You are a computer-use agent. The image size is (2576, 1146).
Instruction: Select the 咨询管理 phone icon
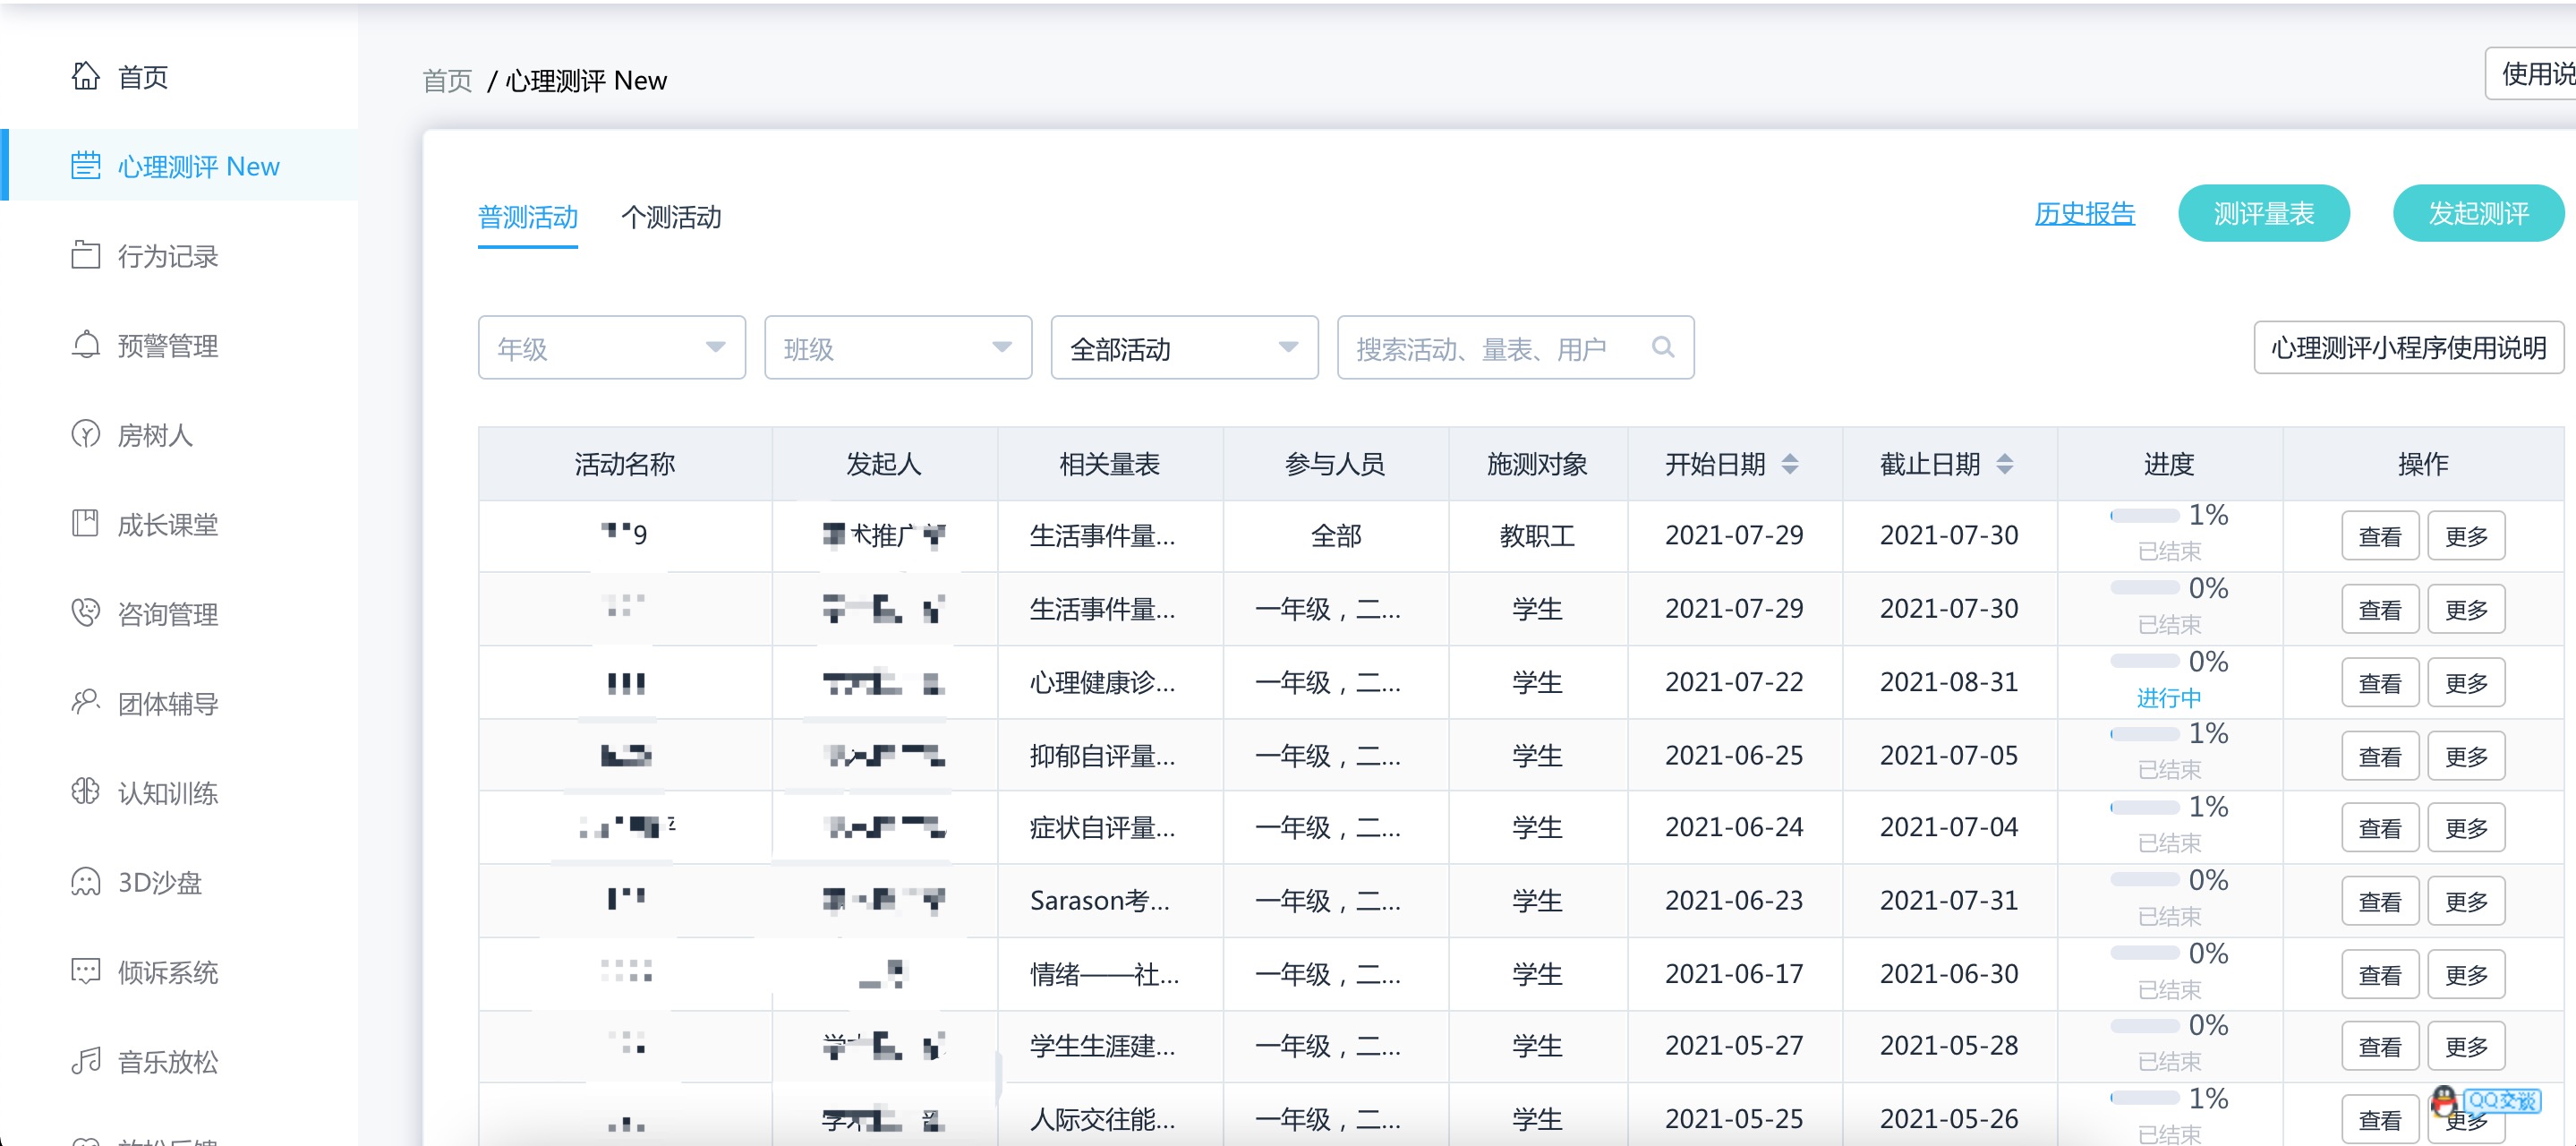click(x=85, y=612)
